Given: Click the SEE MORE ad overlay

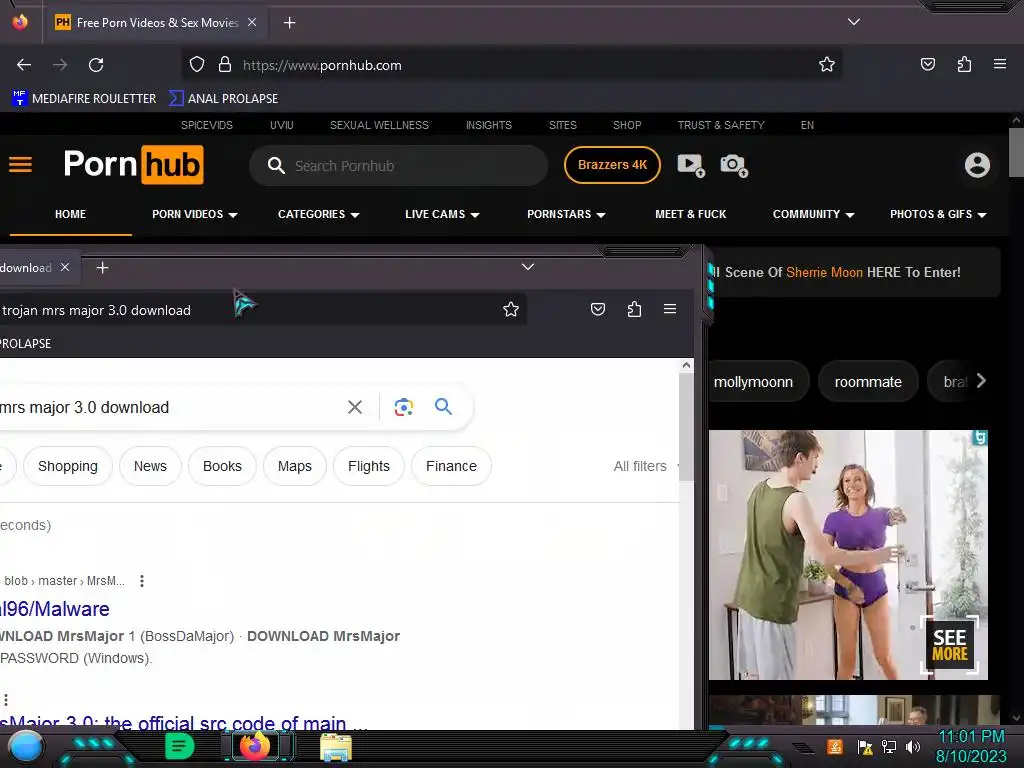Looking at the screenshot, I should tap(949, 644).
